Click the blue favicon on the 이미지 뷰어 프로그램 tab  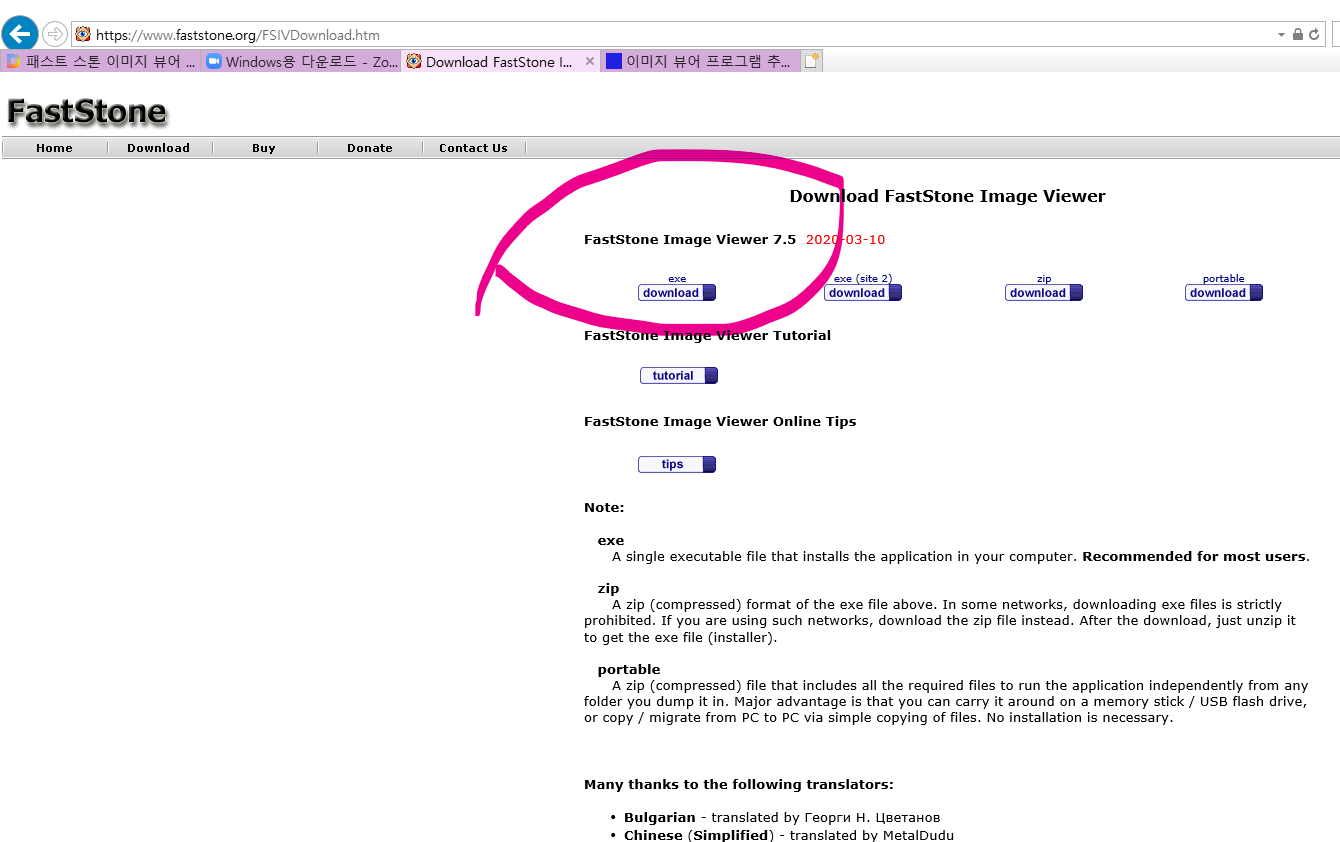[614, 61]
